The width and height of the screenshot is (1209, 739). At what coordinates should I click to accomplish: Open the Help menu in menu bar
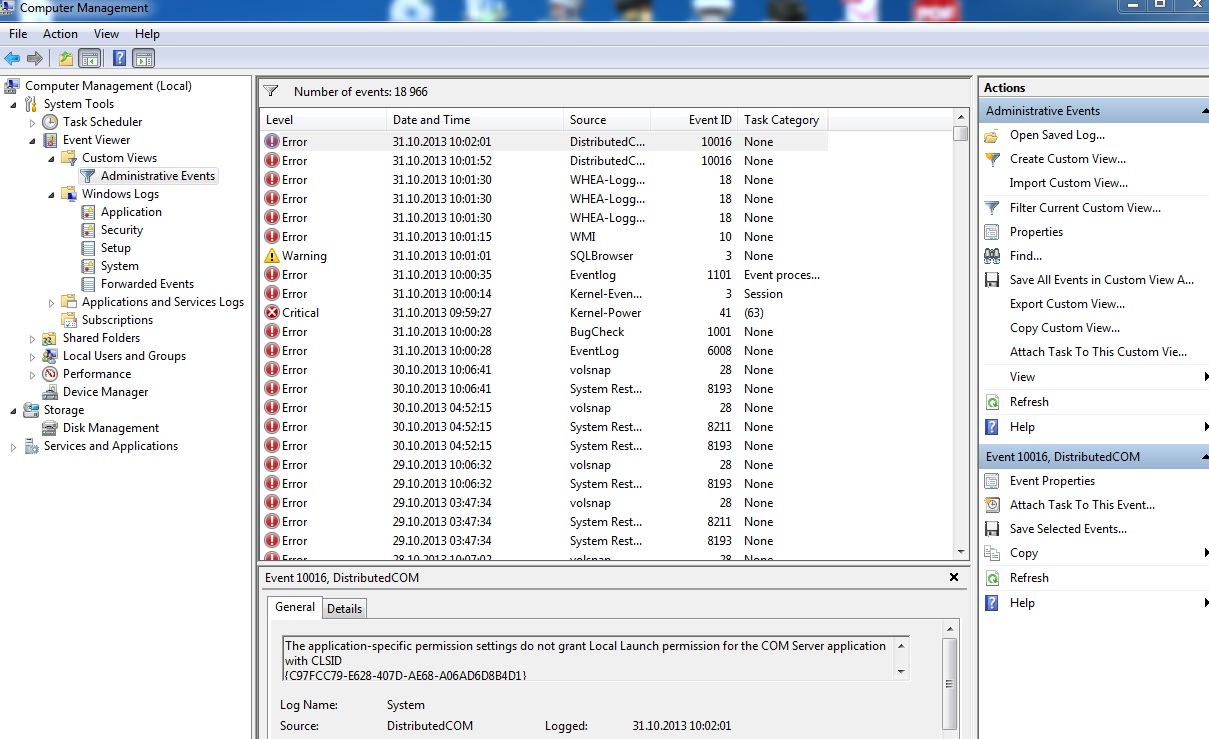[x=147, y=34]
